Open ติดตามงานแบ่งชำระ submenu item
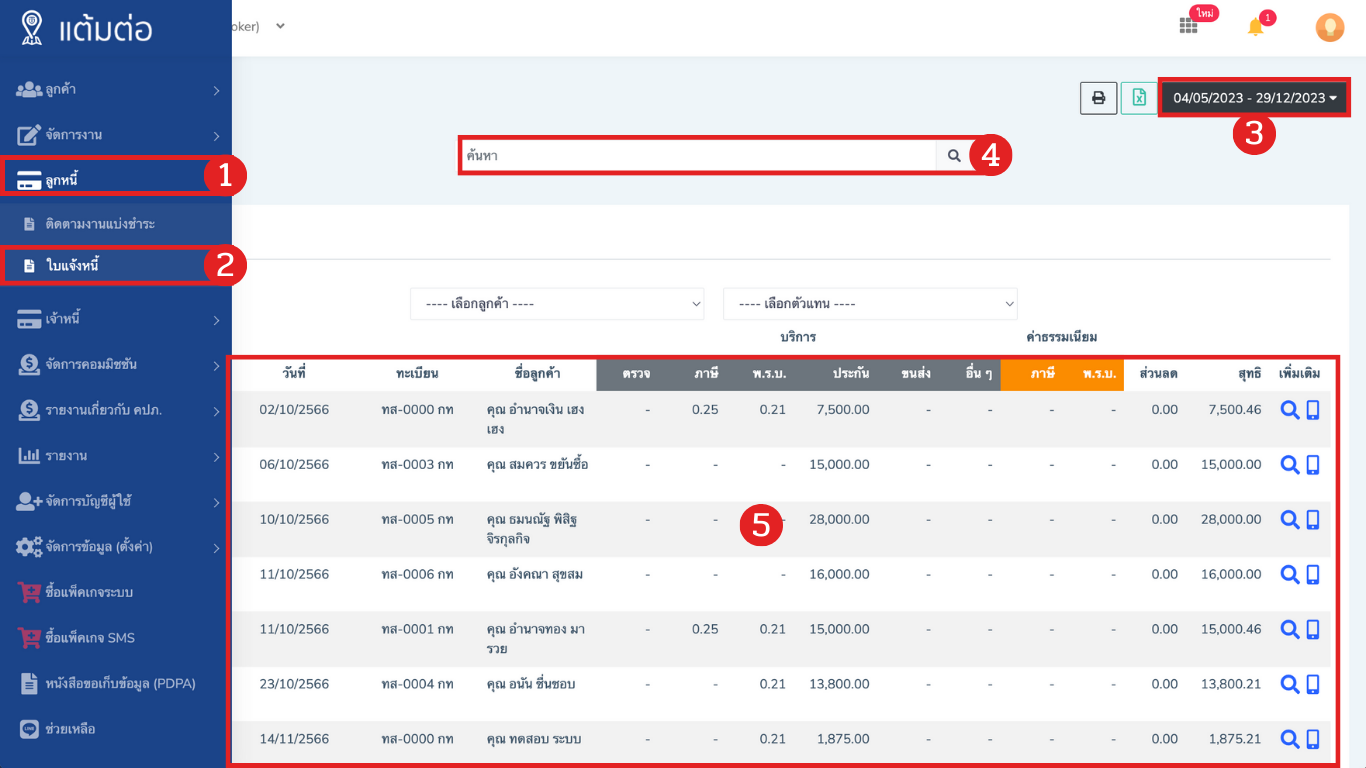This screenshot has width=1366, height=768. point(116,224)
